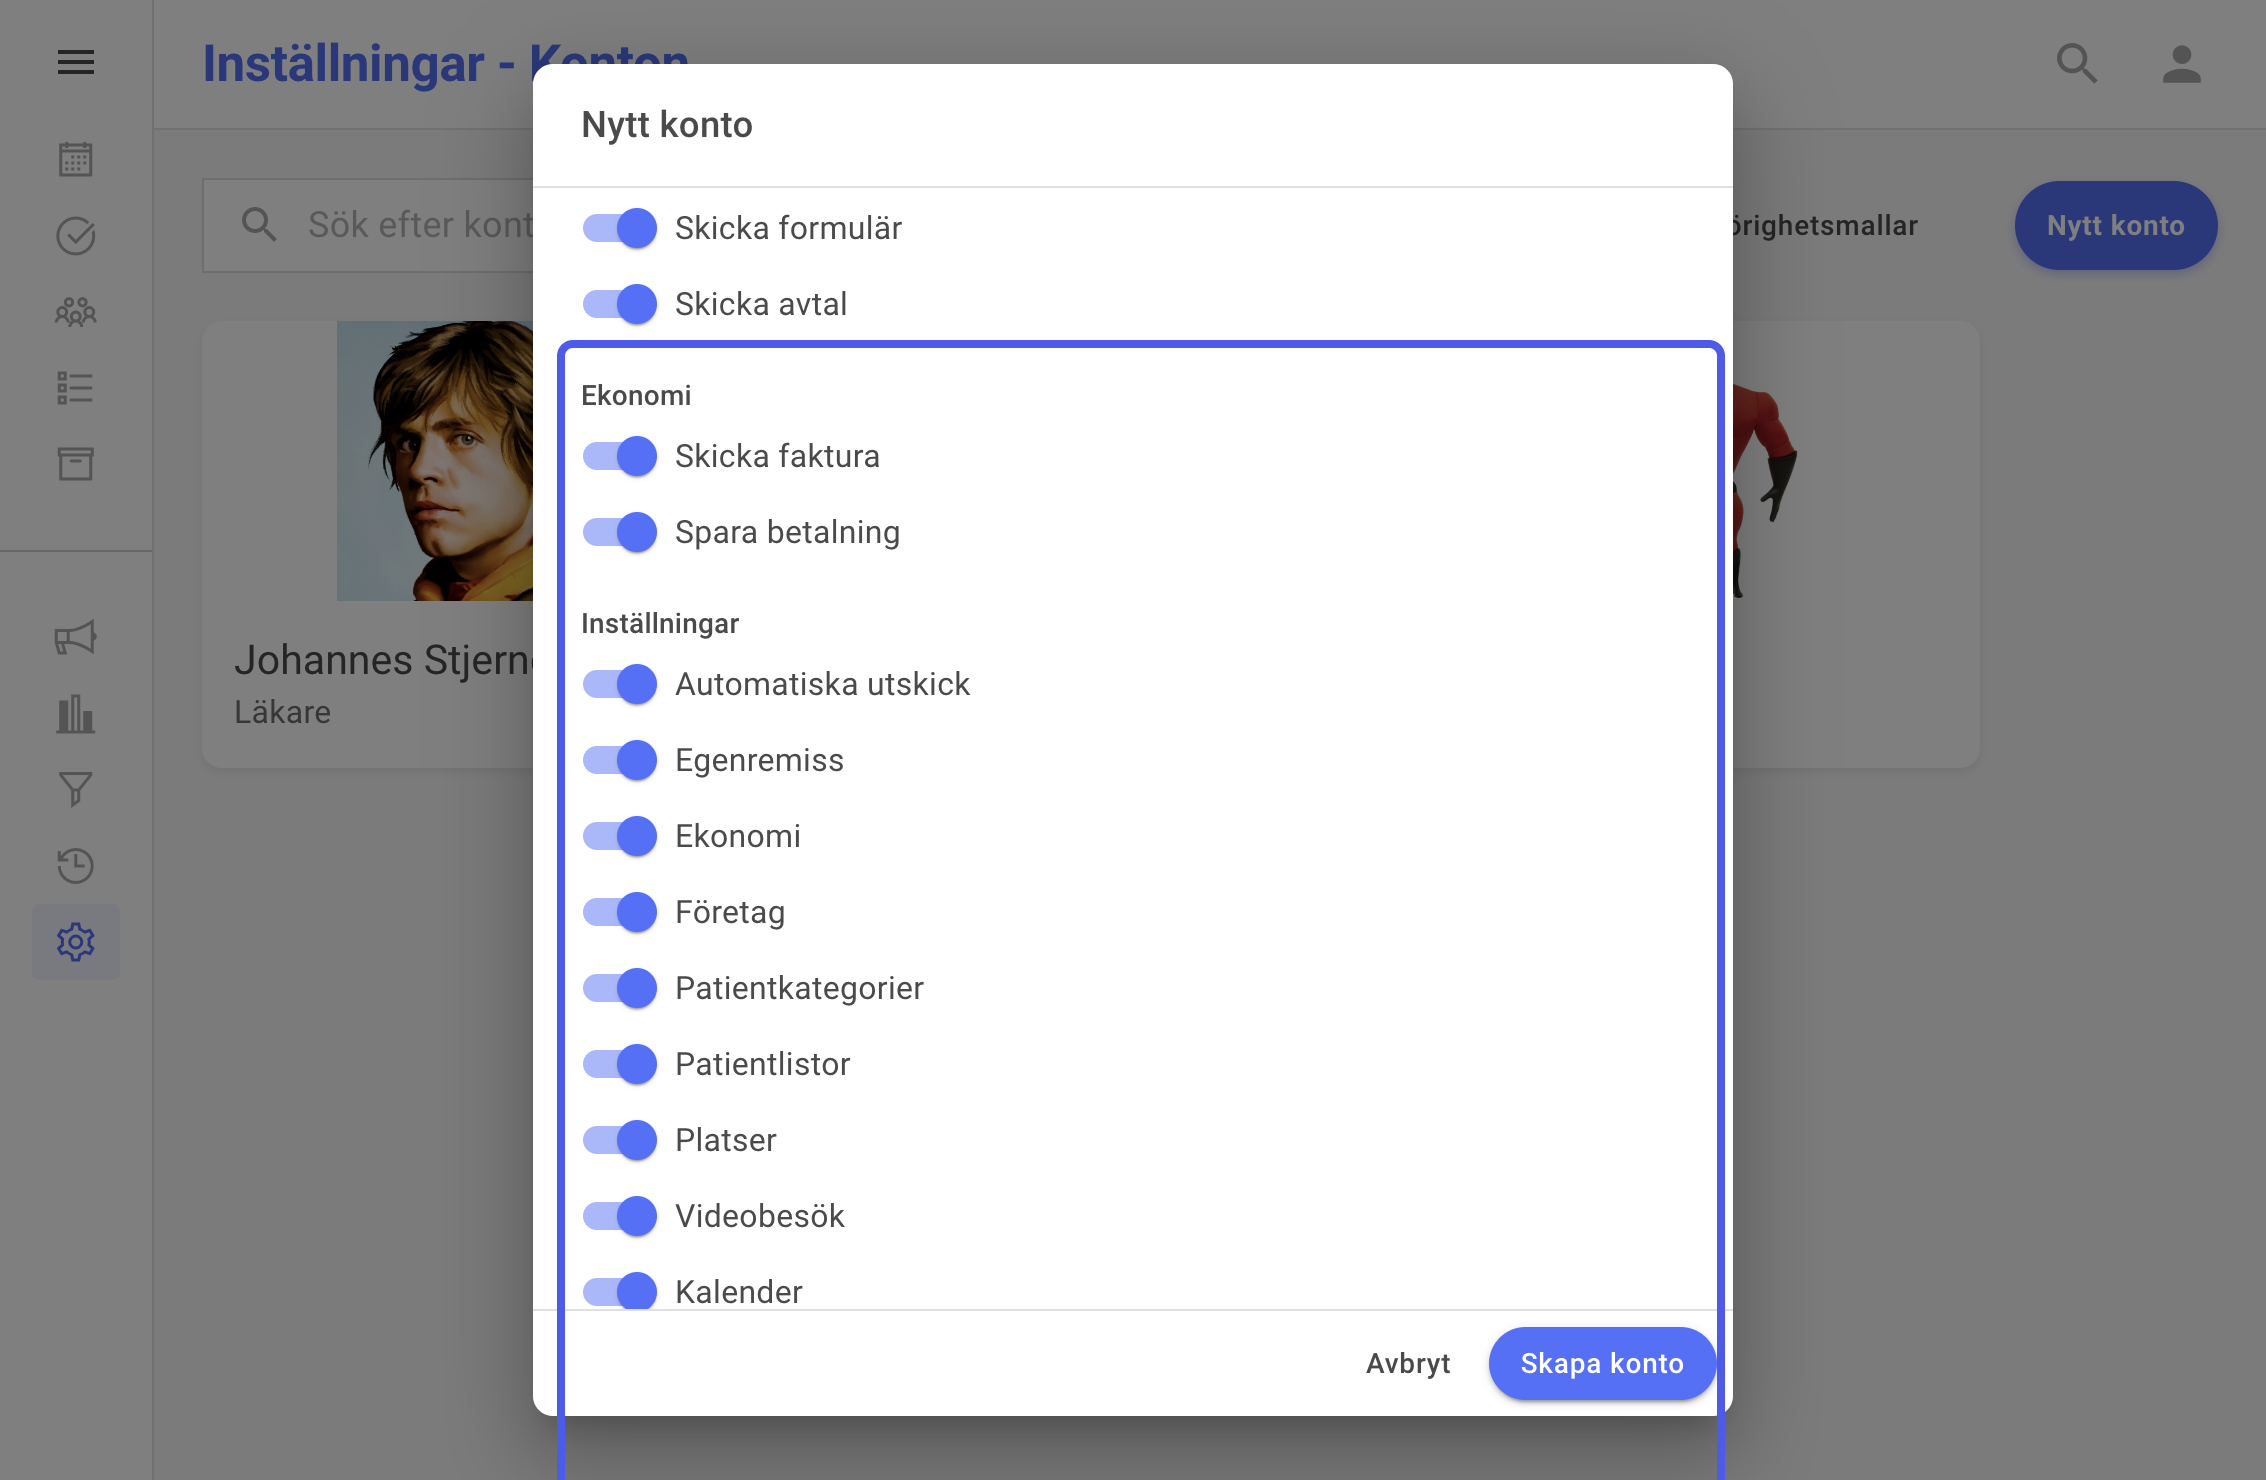Open the list sidebar icon
The height and width of the screenshot is (1480, 2266).
coord(76,388)
